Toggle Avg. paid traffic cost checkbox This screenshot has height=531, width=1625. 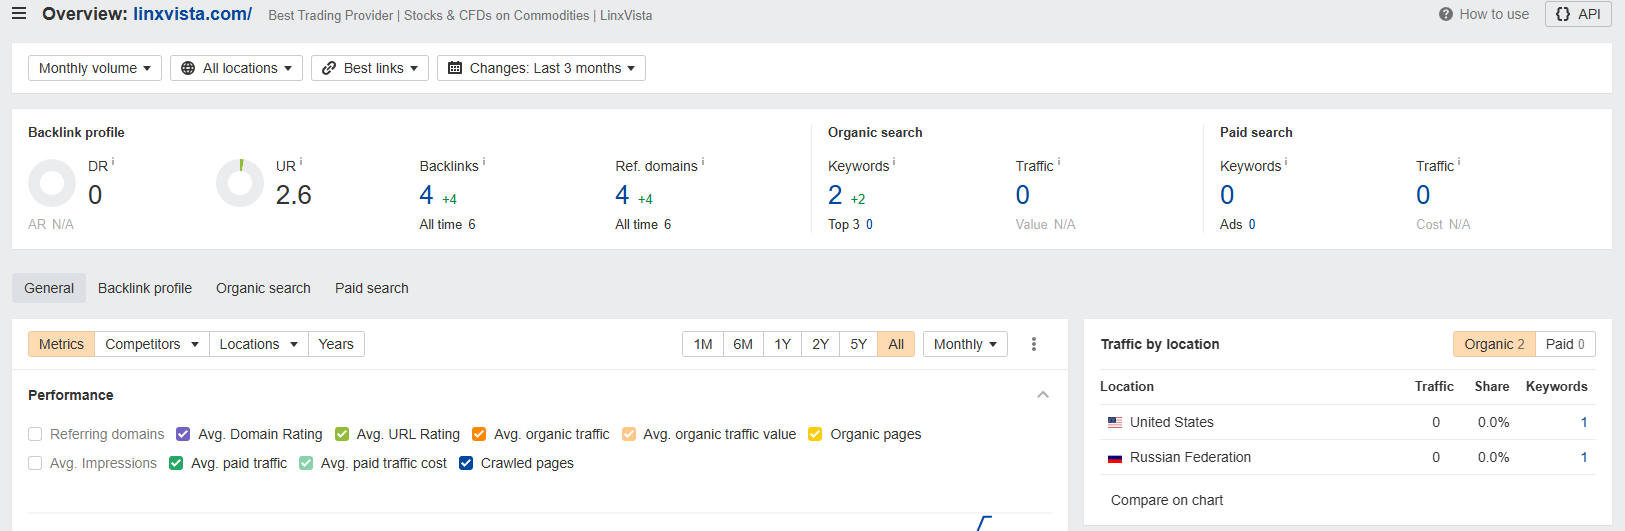click(x=306, y=463)
